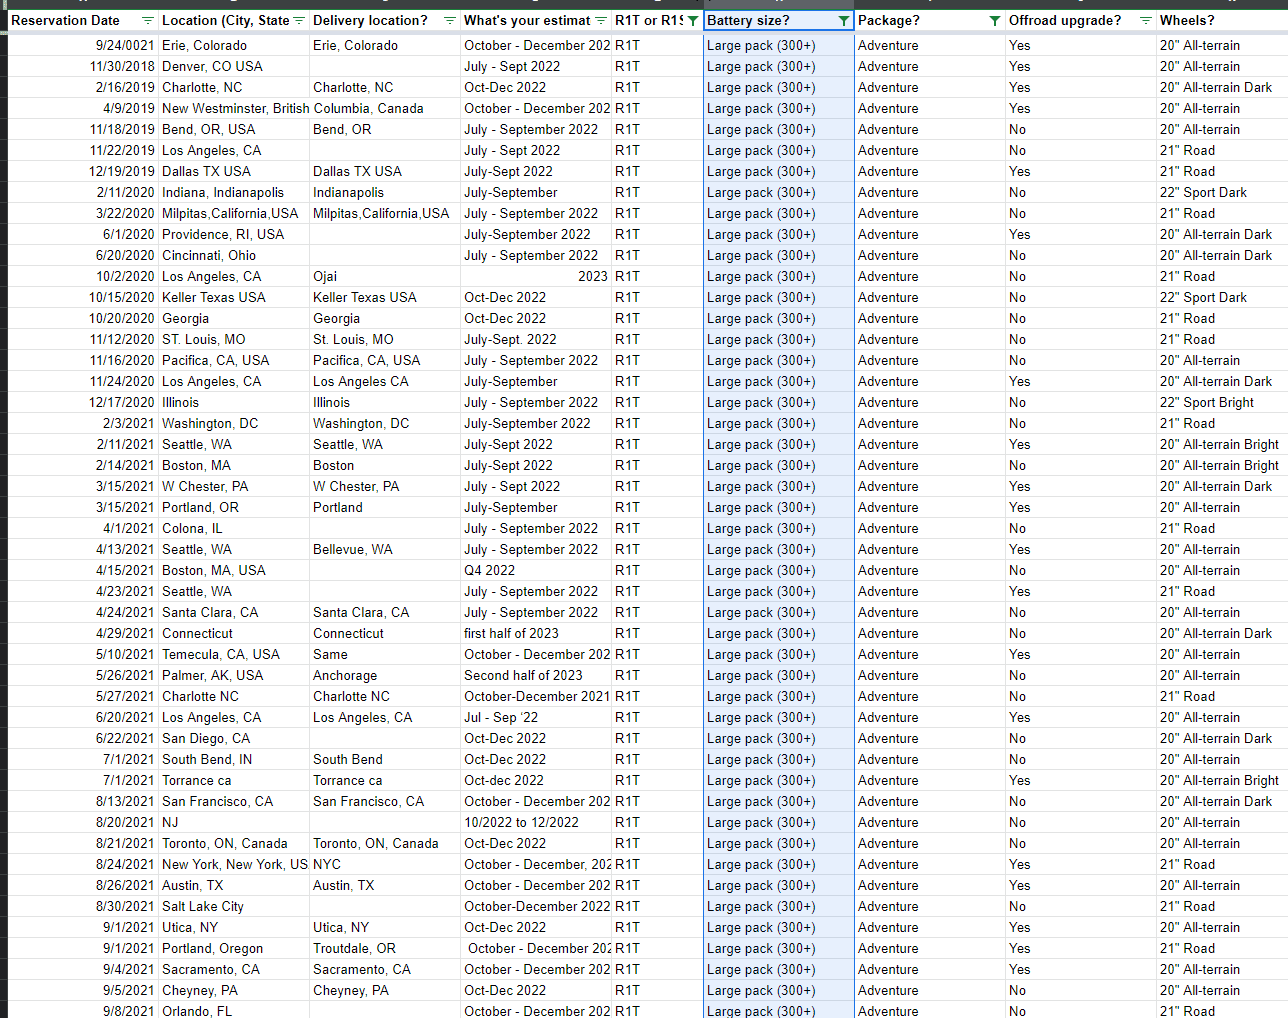Click the Colona, IL location cell
The width and height of the screenshot is (1288, 1018).
[x=234, y=529]
